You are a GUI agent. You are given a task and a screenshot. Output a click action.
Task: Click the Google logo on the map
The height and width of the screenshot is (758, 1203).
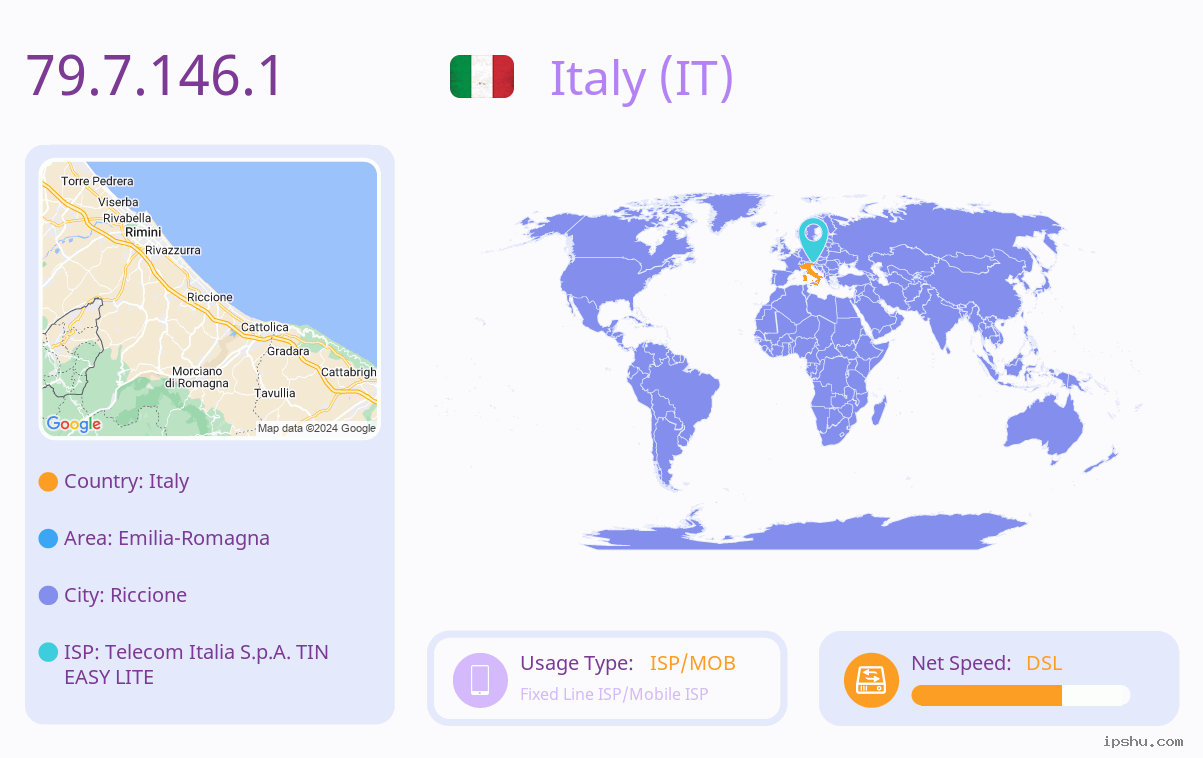click(74, 424)
